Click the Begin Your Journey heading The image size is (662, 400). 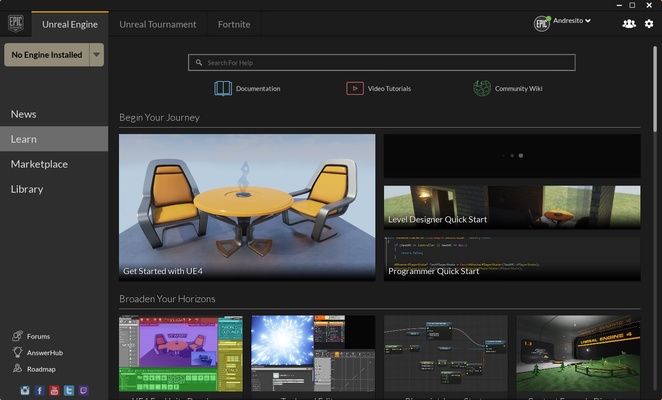pyautogui.click(x=159, y=117)
